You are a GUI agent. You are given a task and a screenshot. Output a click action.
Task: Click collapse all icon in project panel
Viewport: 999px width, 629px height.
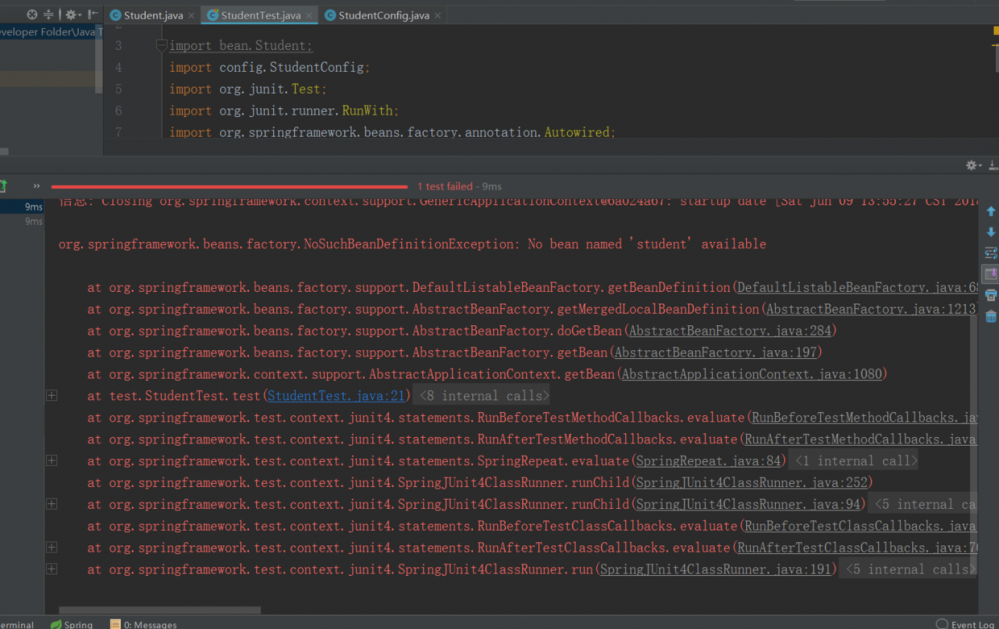tap(50, 15)
